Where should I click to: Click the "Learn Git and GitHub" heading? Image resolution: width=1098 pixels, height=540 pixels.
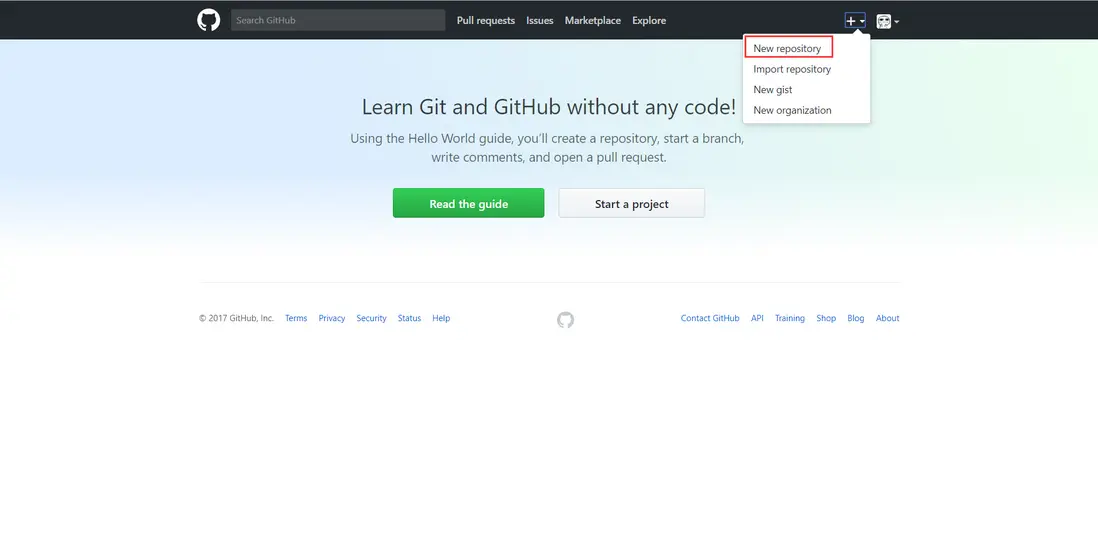pyautogui.click(x=549, y=107)
